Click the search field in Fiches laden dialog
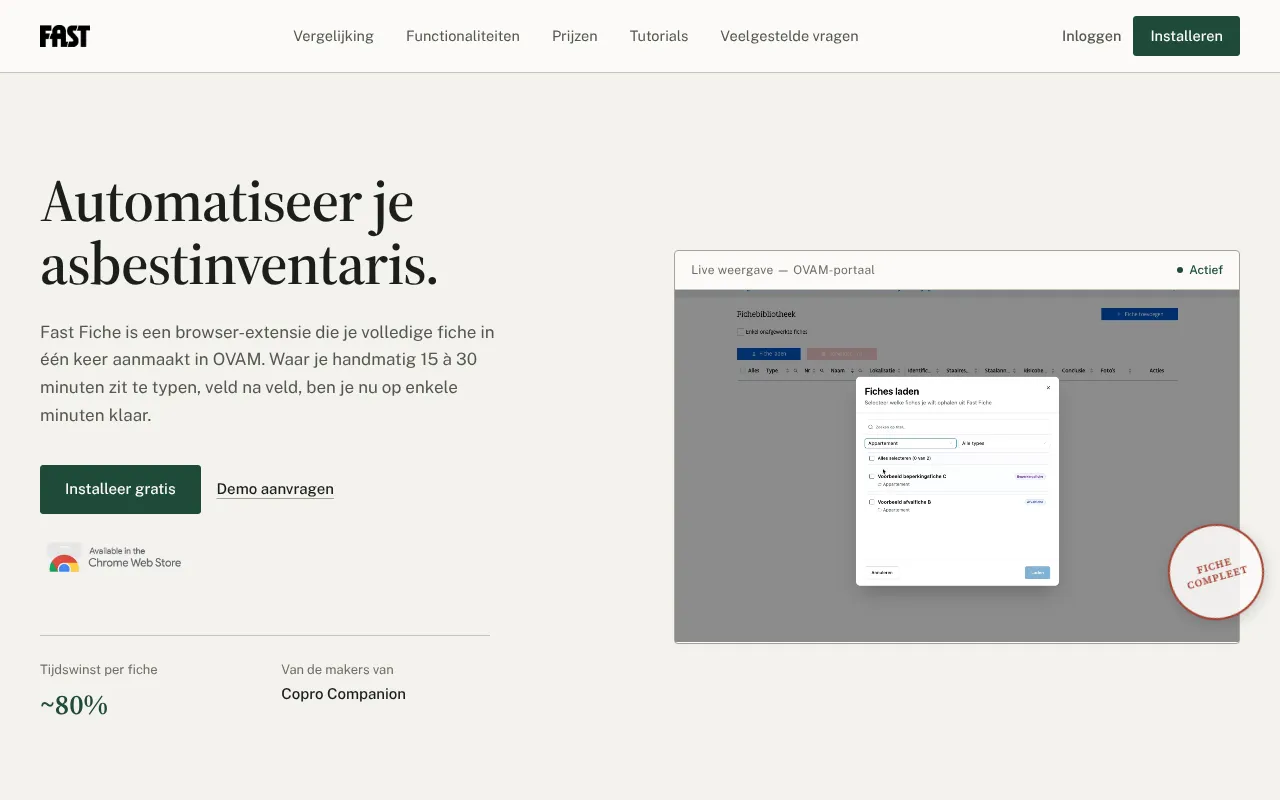 957,427
